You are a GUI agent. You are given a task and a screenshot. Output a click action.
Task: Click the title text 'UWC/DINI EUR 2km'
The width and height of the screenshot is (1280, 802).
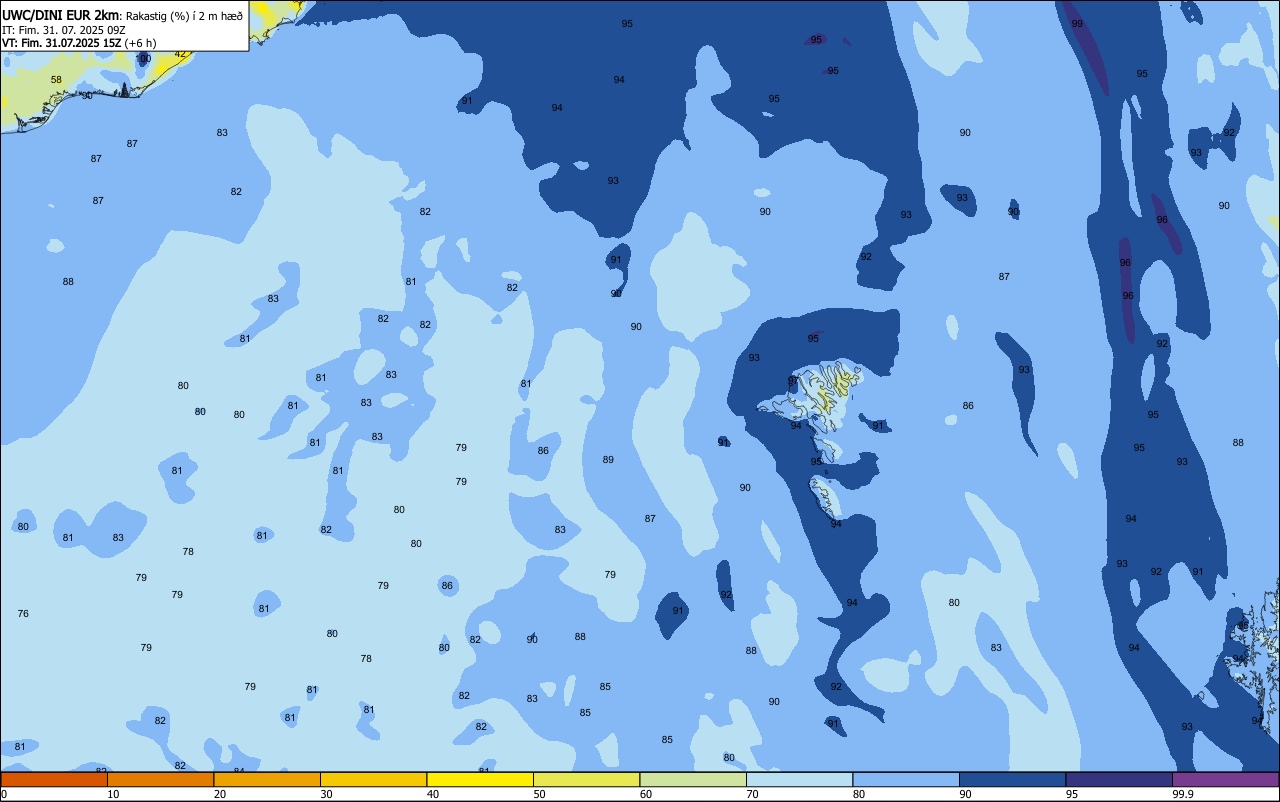click(61, 15)
